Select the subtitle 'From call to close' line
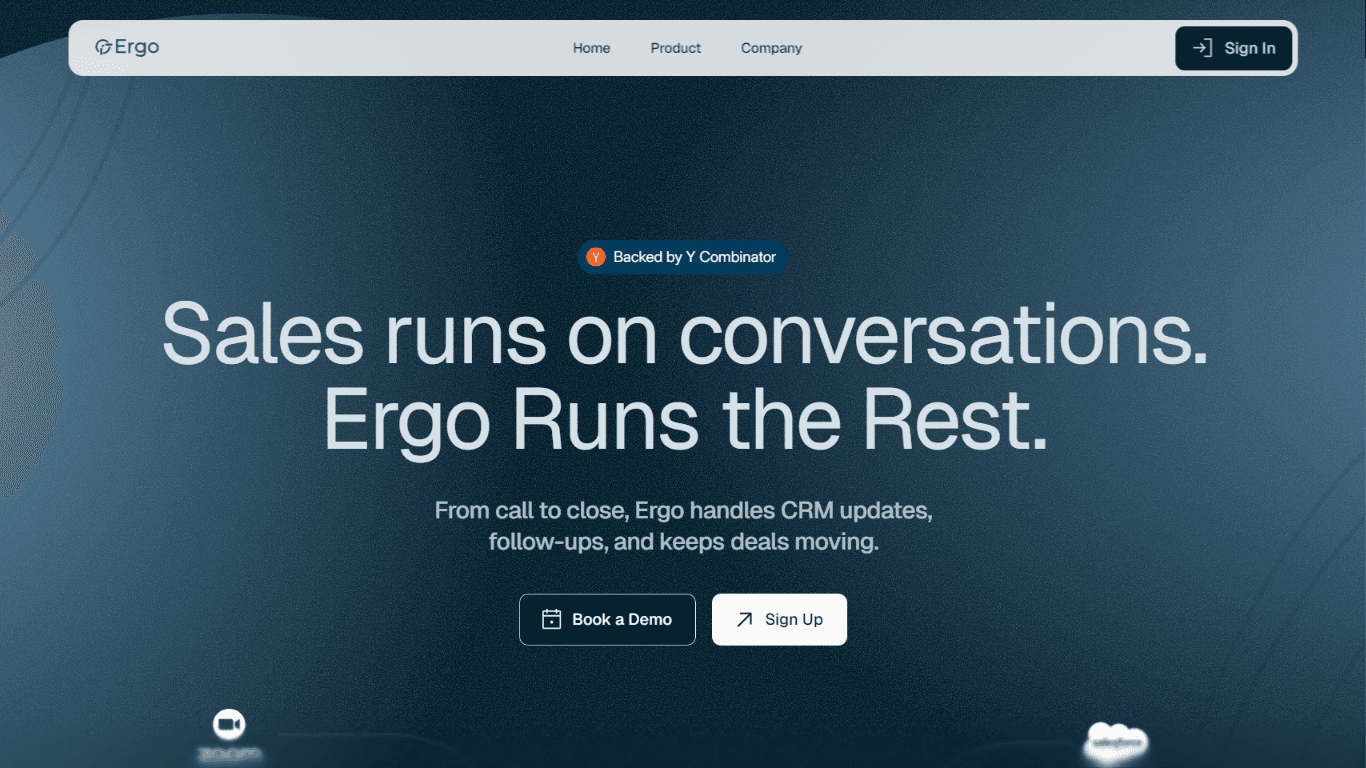Screen dimensions: 1366x768 point(683,511)
